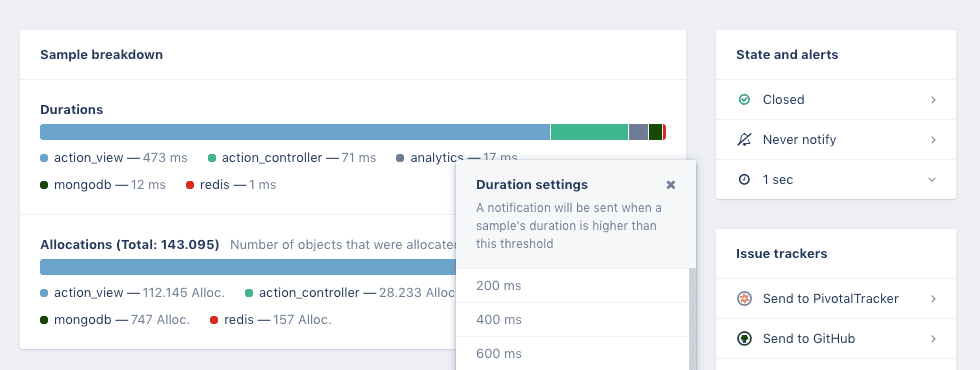
Task: Click the green action_controller segment in Durations bar
Action: 589,132
